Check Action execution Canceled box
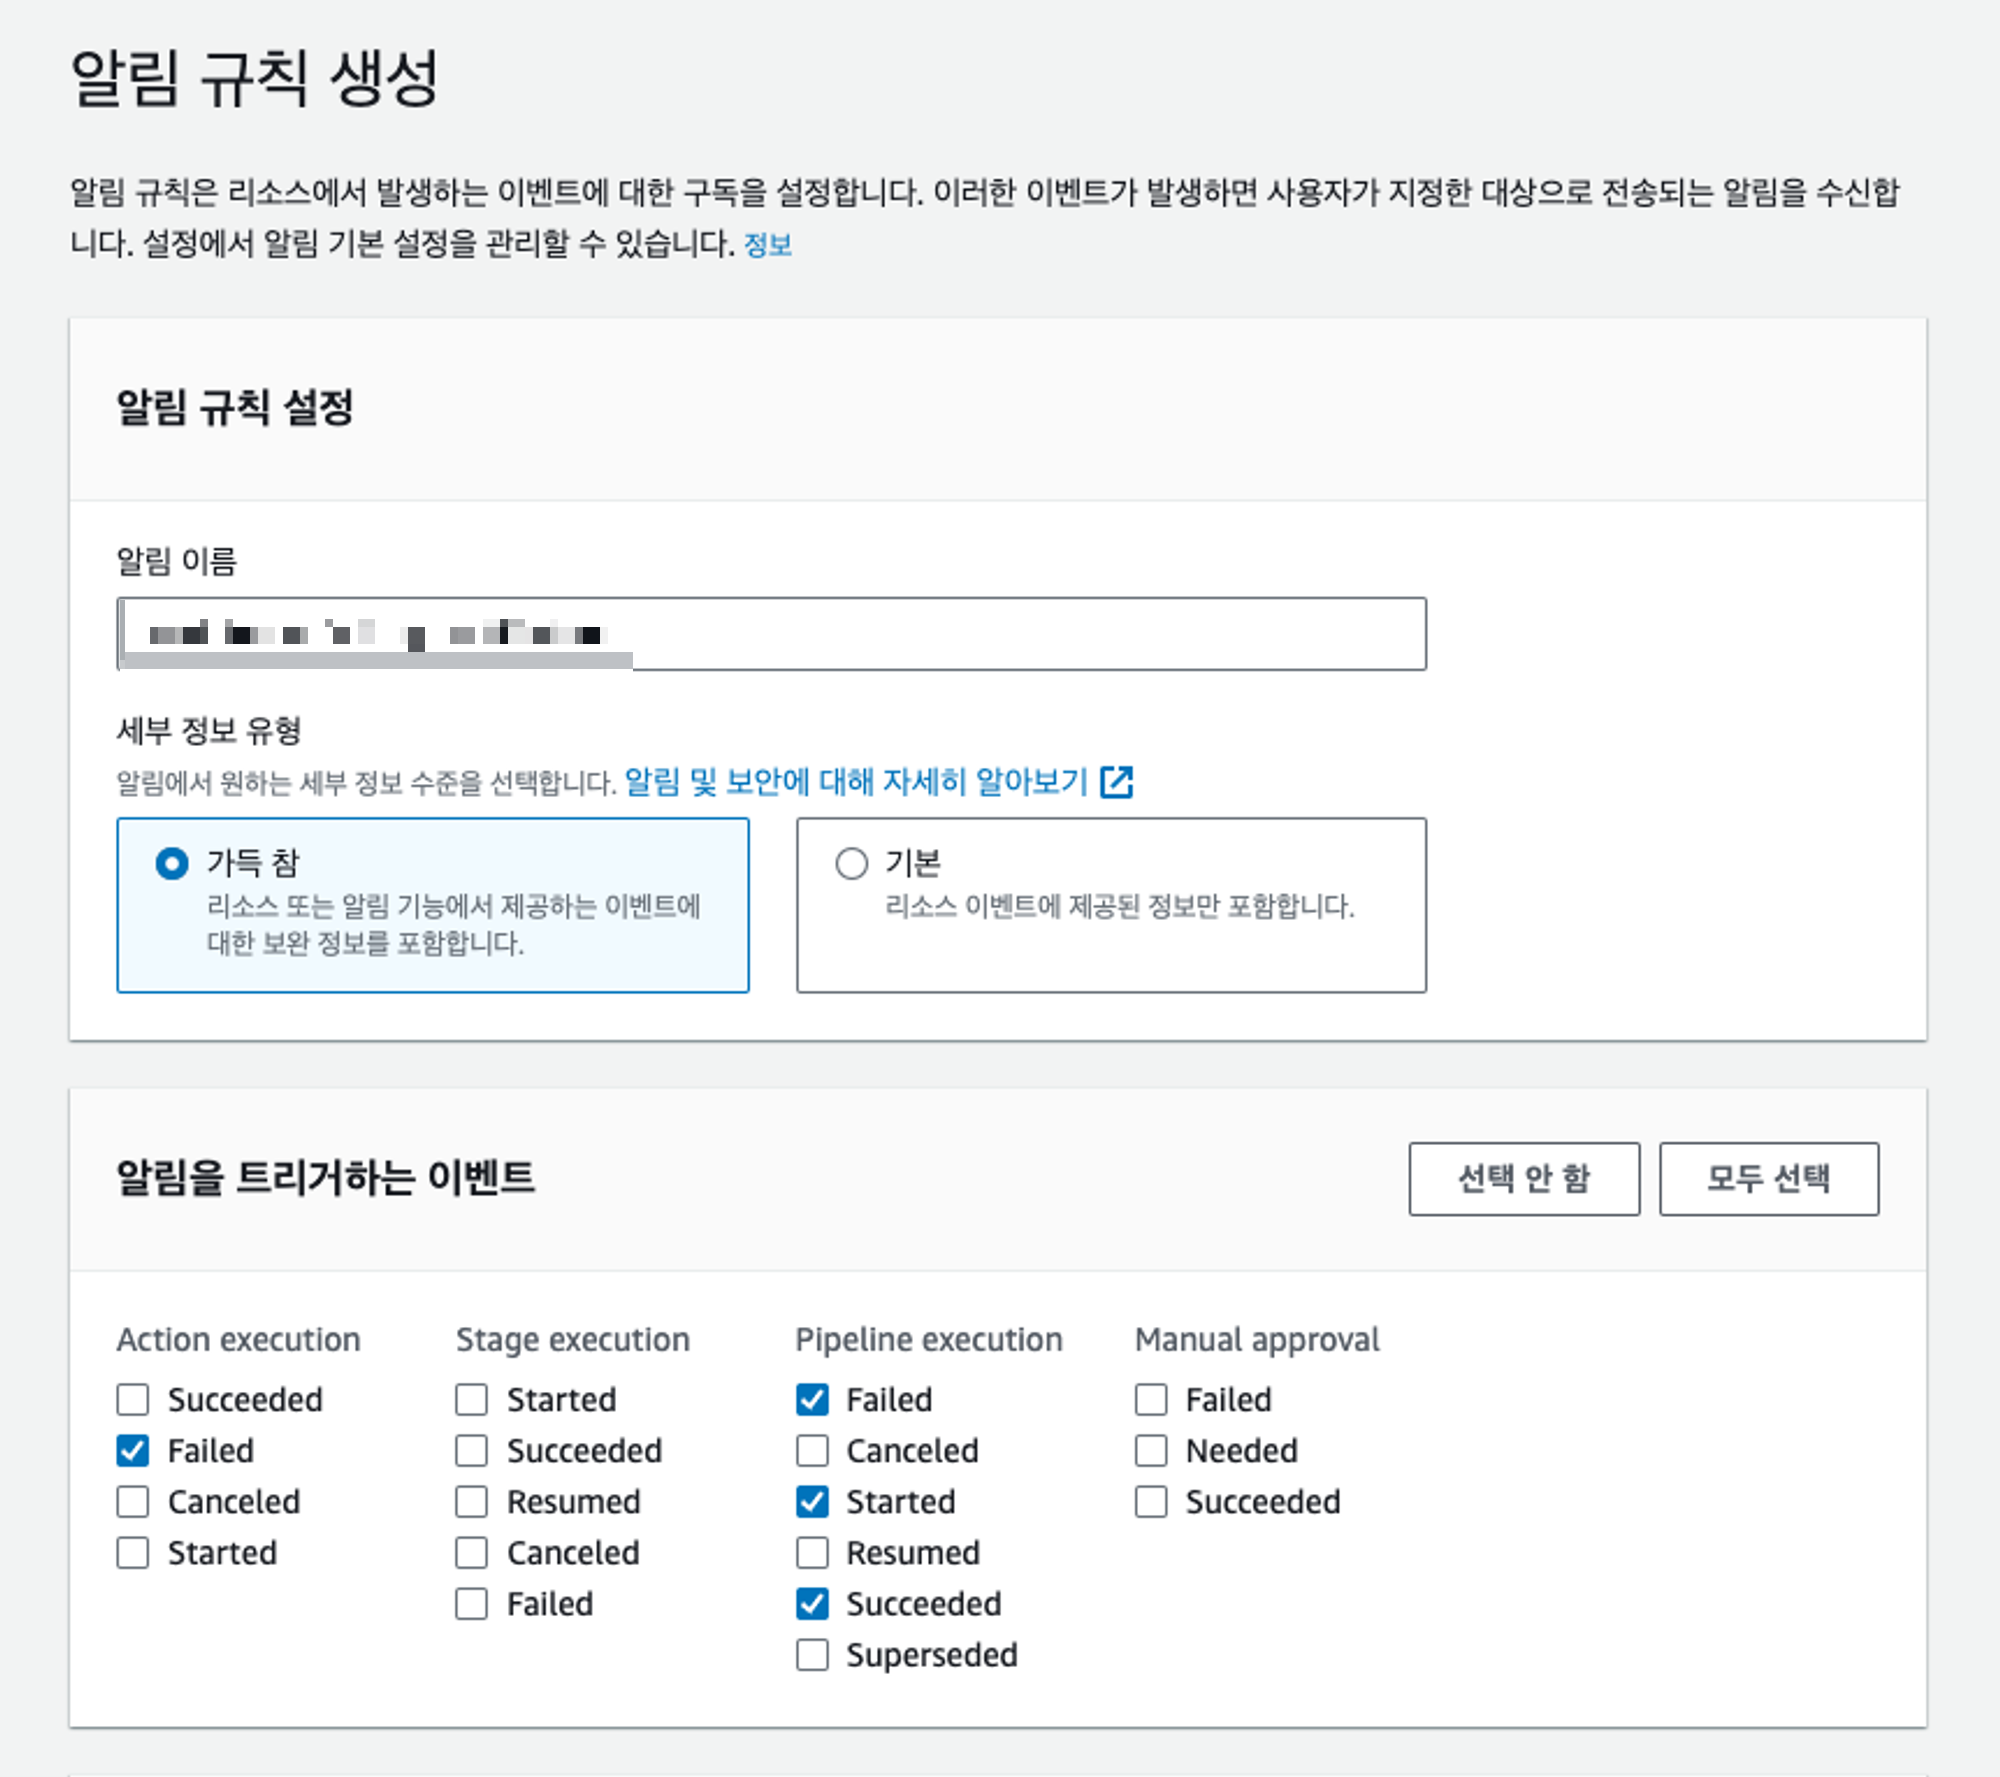The height and width of the screenshot is (1777, 2000). [x=133, y=1501]
